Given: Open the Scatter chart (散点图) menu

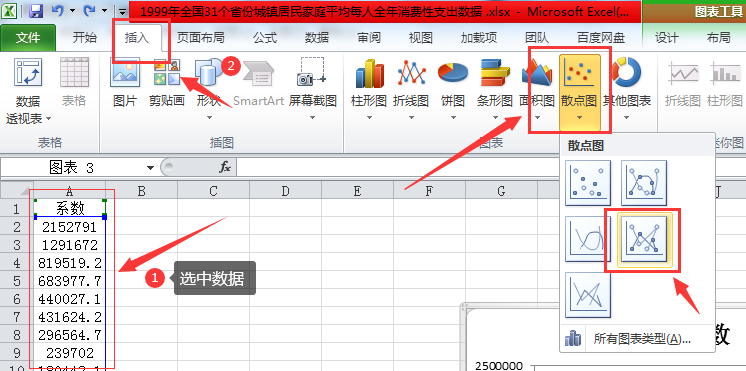Looking at the screenshot, I should (x=579, y=93).
